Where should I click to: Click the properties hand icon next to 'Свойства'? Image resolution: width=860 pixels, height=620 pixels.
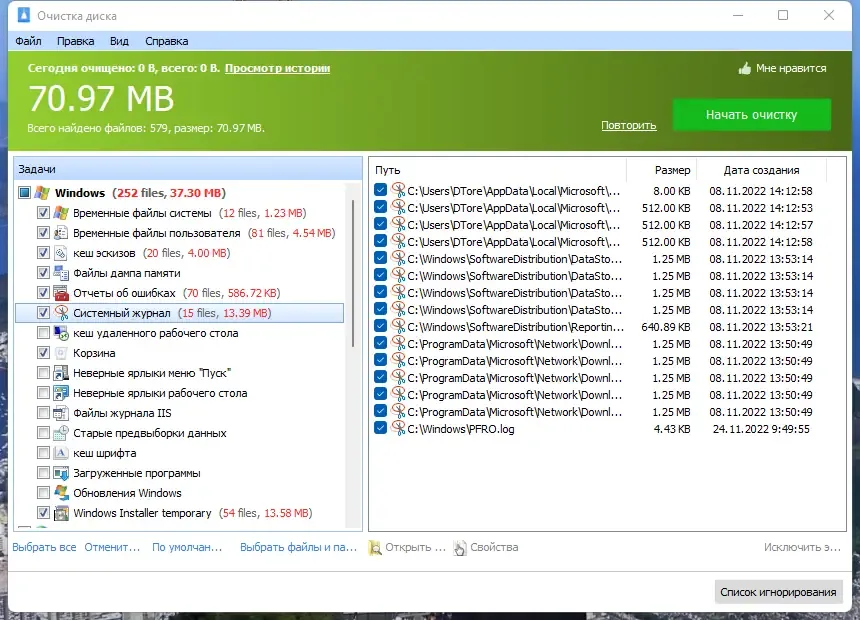pyautogui.click(x=460, y=548)
